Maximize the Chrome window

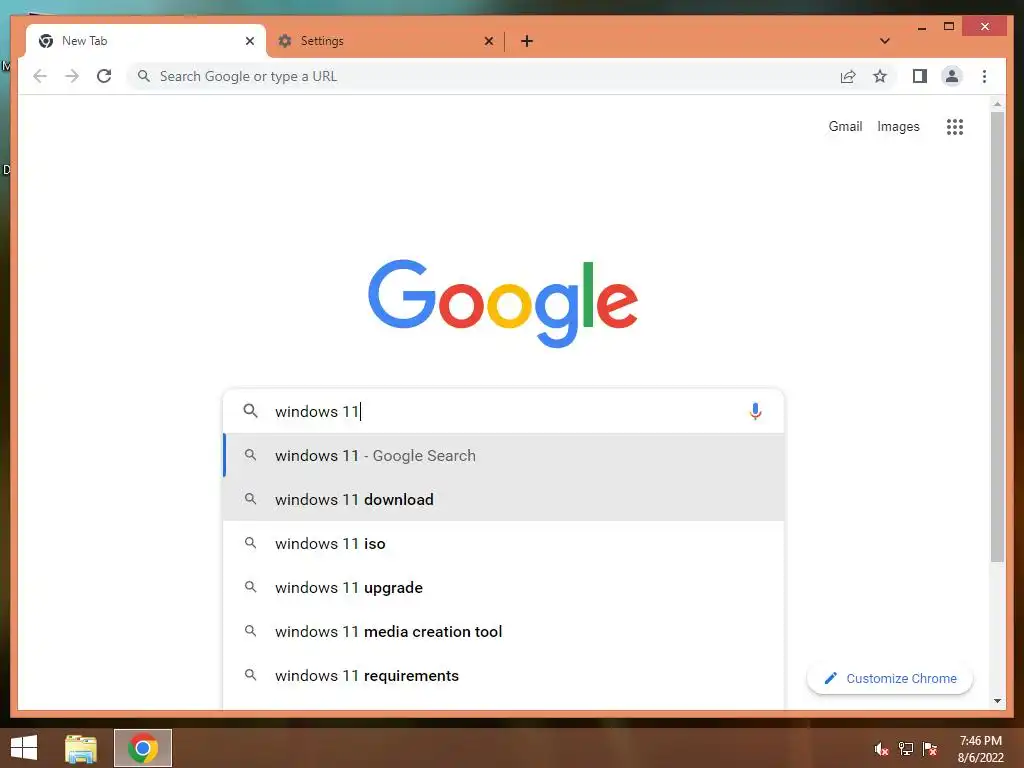click(x=949, y=27)
